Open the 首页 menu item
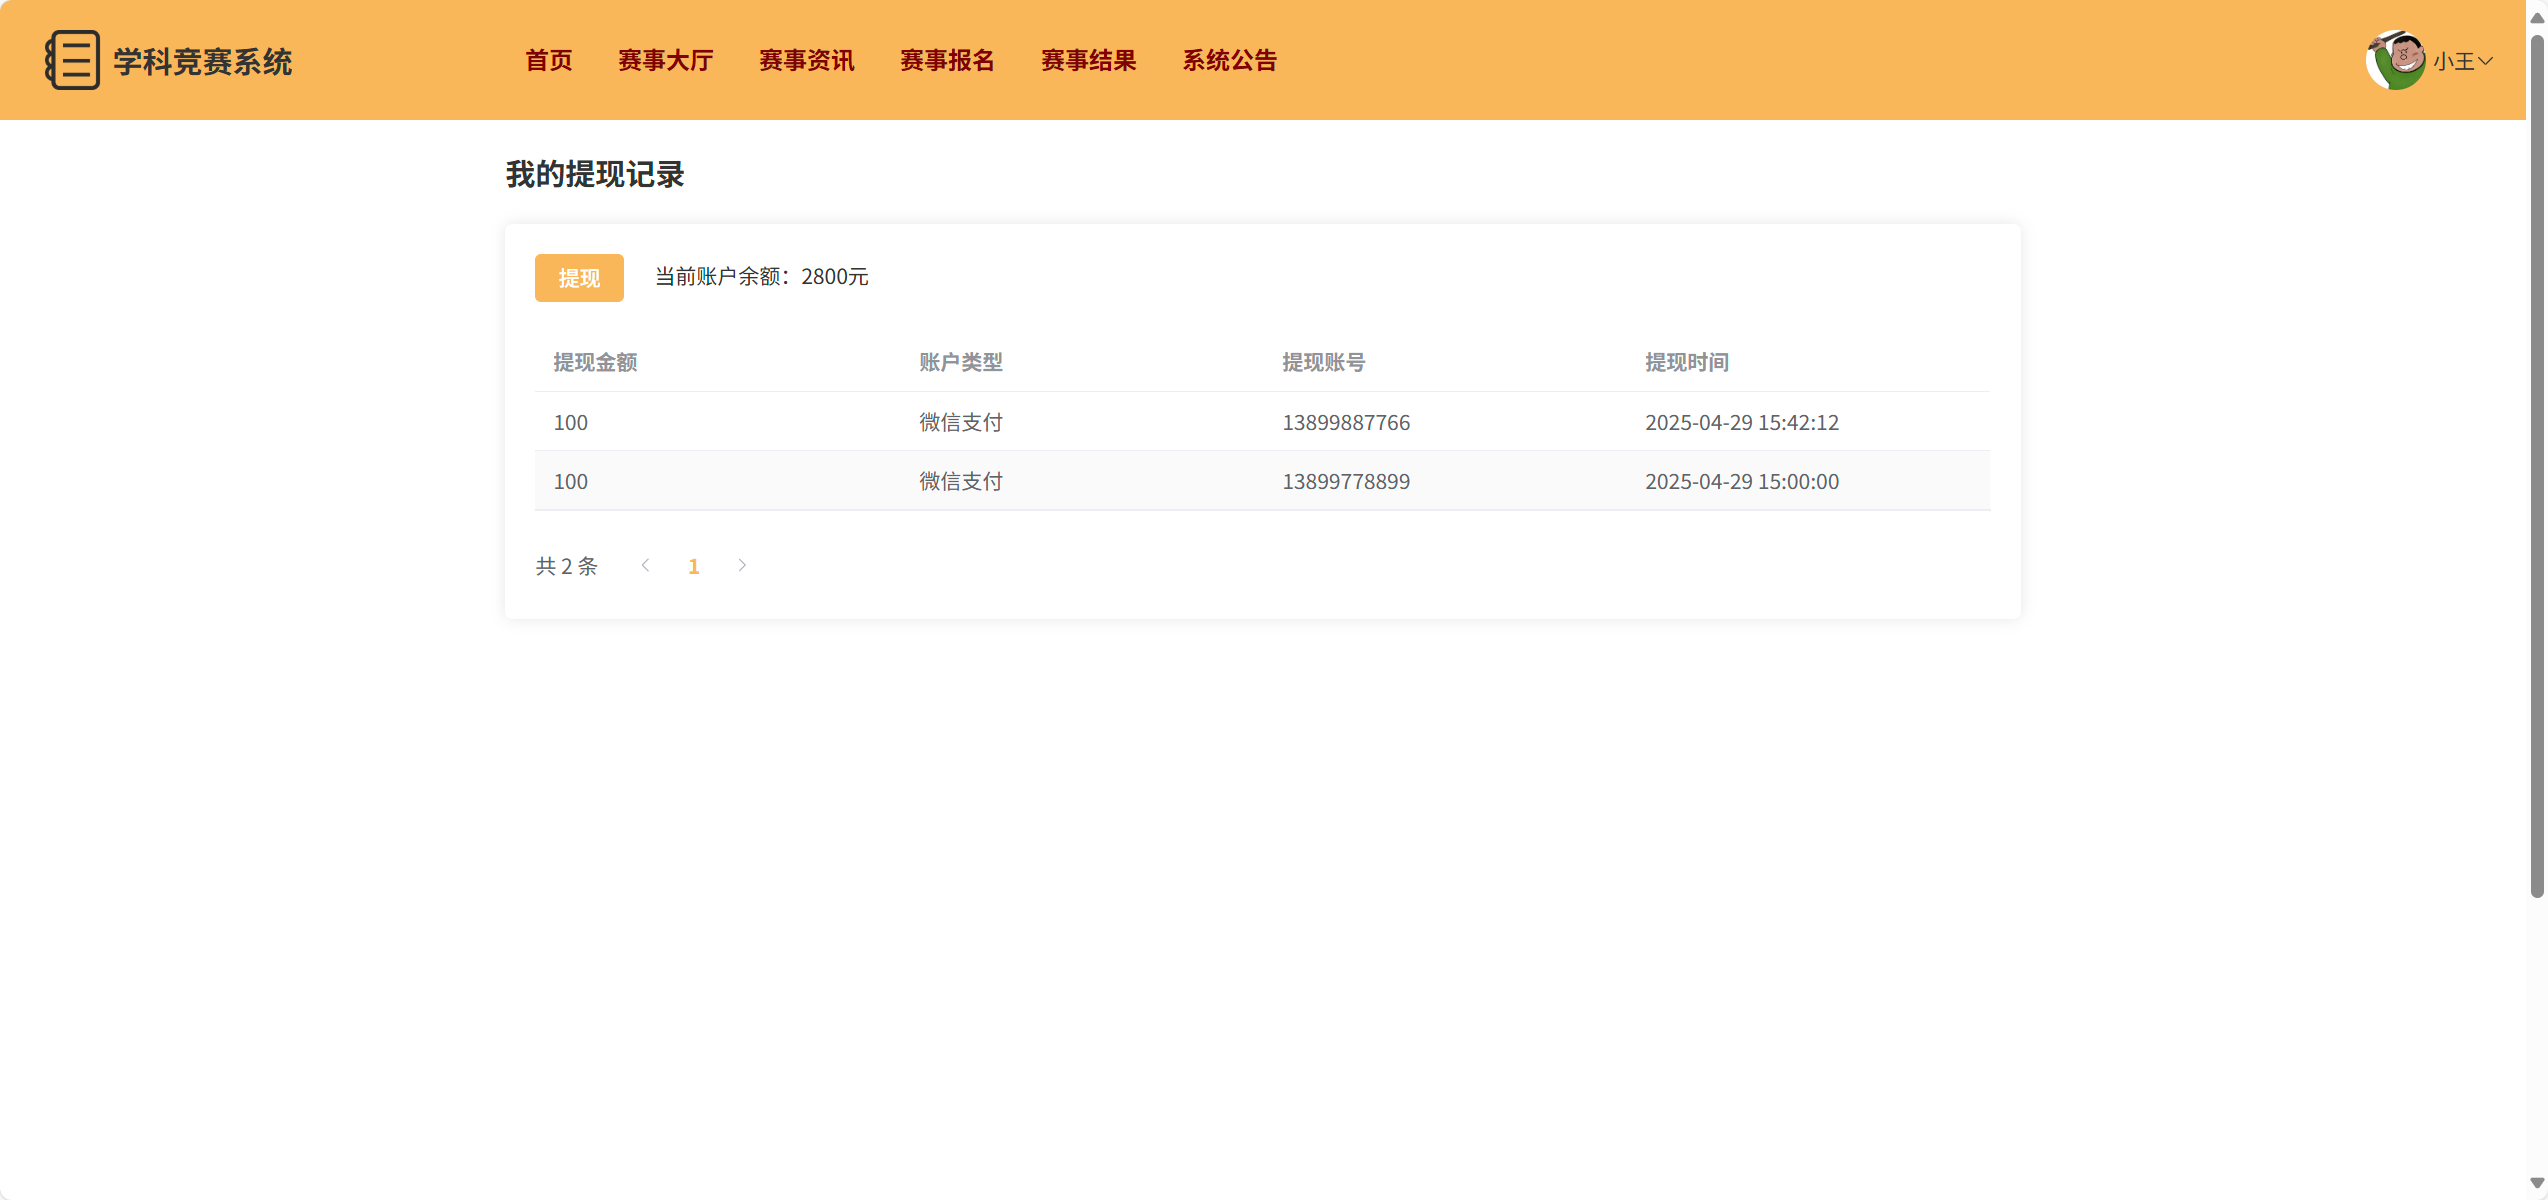2548x1200 pixels. click(x=549, y=60)
